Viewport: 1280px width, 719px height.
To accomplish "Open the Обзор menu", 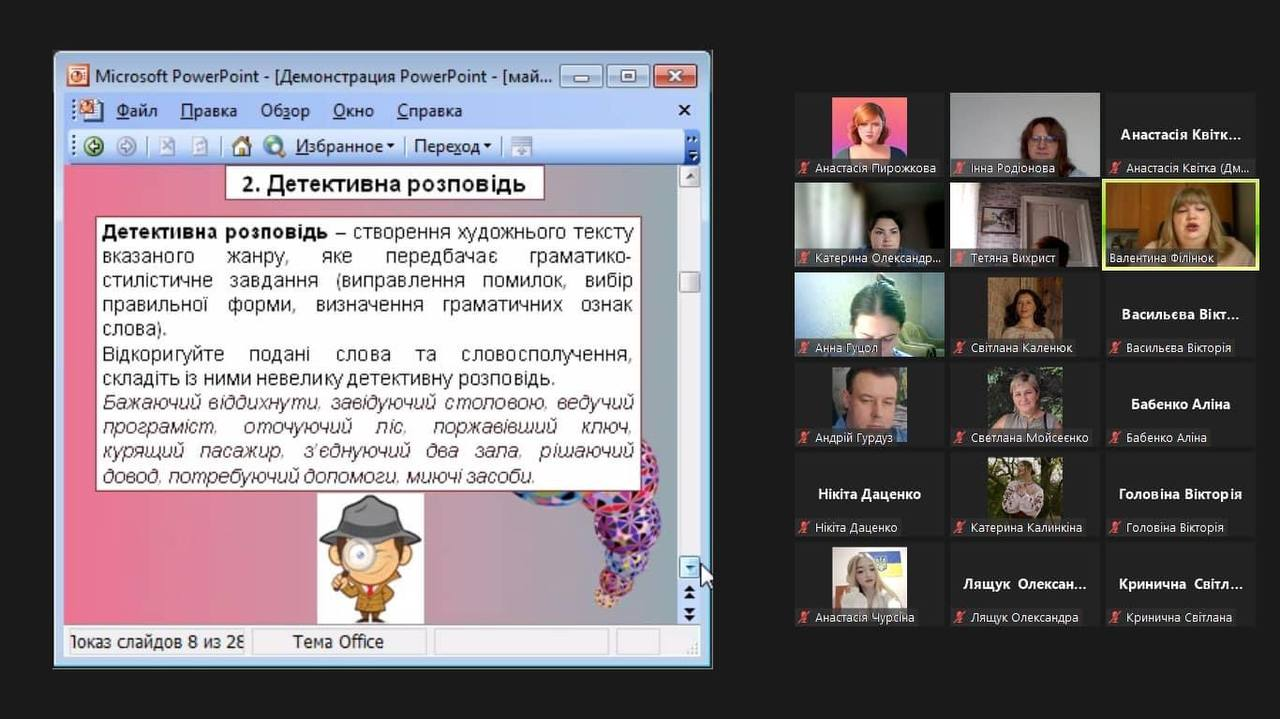I will [x=285, y=111].
